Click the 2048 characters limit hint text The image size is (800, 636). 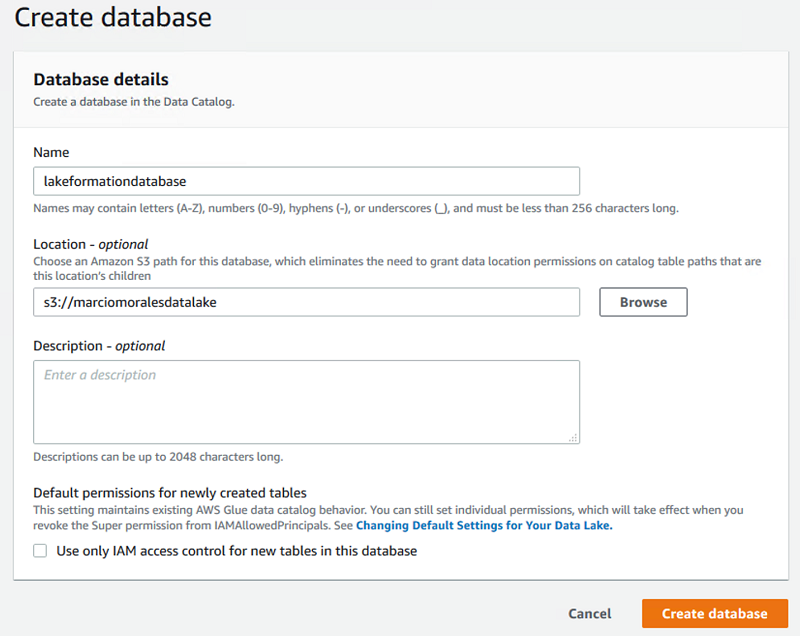tap(158, 457)
